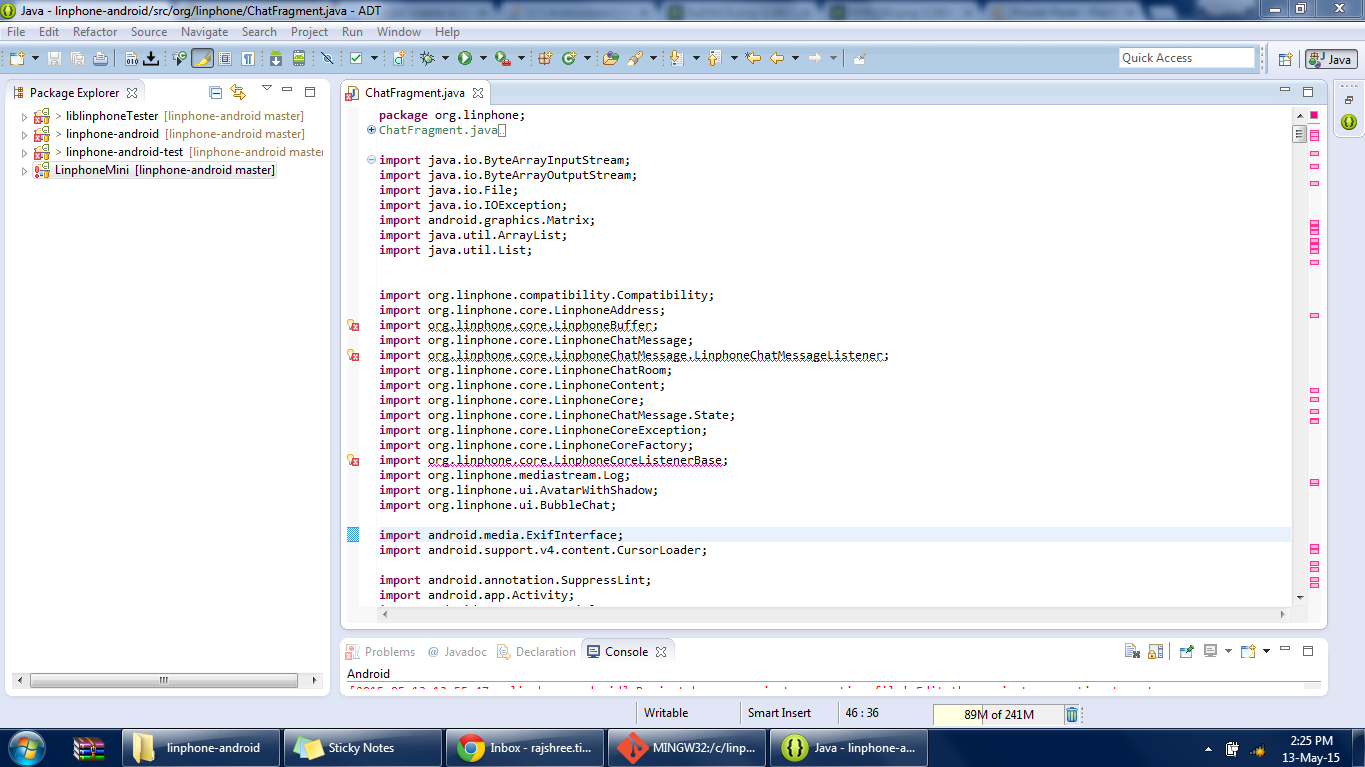Open the Project menu
This screenshot has width=1365, height=767.
tap(309, 32)
